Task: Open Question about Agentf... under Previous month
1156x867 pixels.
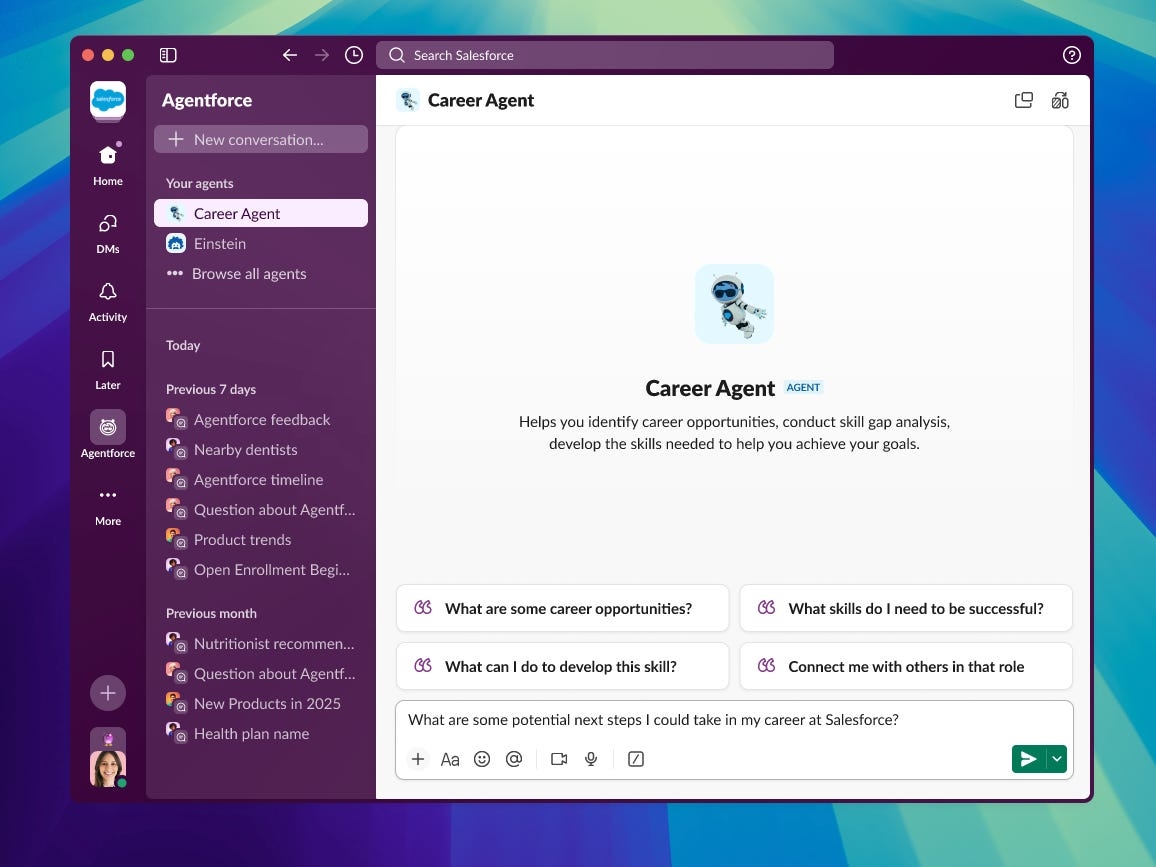Action: coord(260,674)
